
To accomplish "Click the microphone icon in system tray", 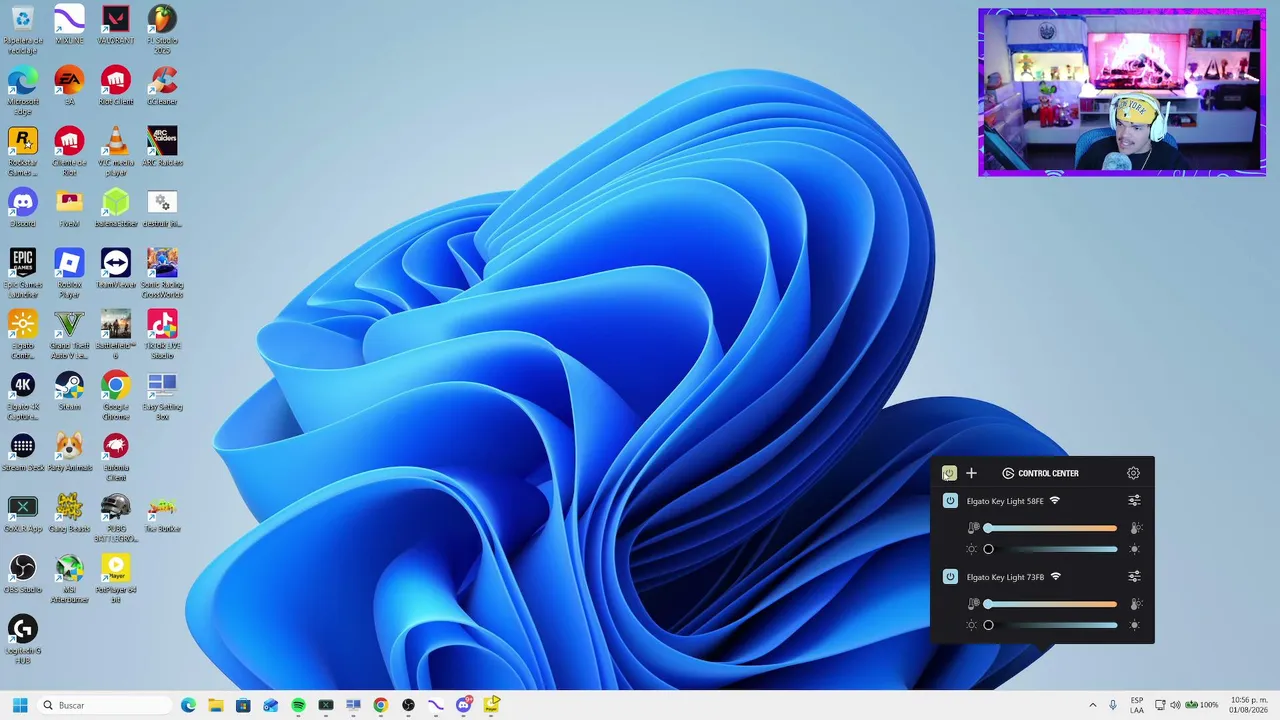I will (x=1112, y=705).
